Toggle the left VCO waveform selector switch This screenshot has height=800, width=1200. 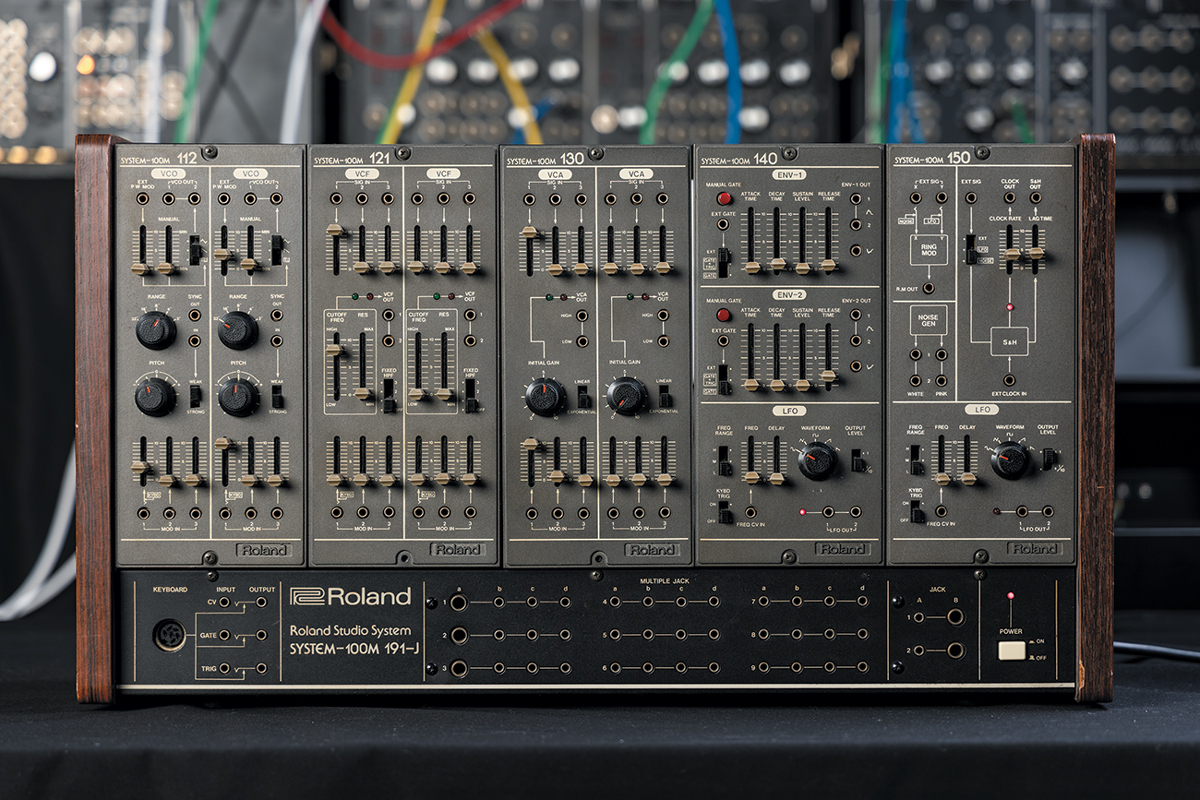click(196, 250)
